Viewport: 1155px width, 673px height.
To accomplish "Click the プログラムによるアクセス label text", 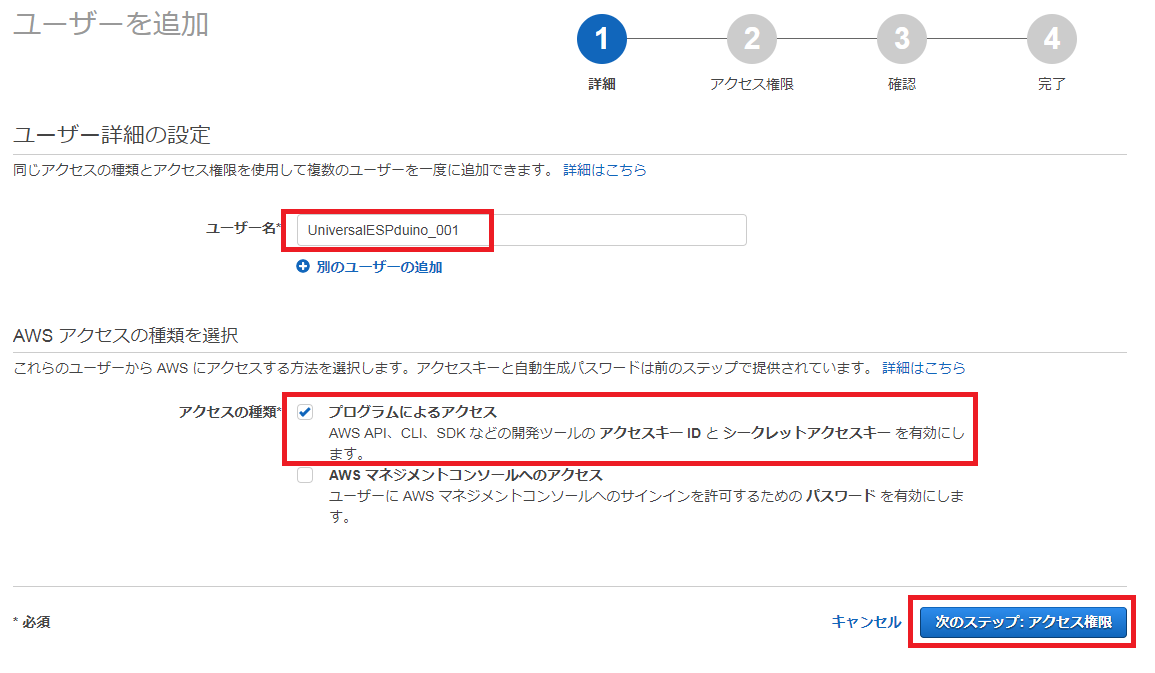I will click(x=412, y=412).
